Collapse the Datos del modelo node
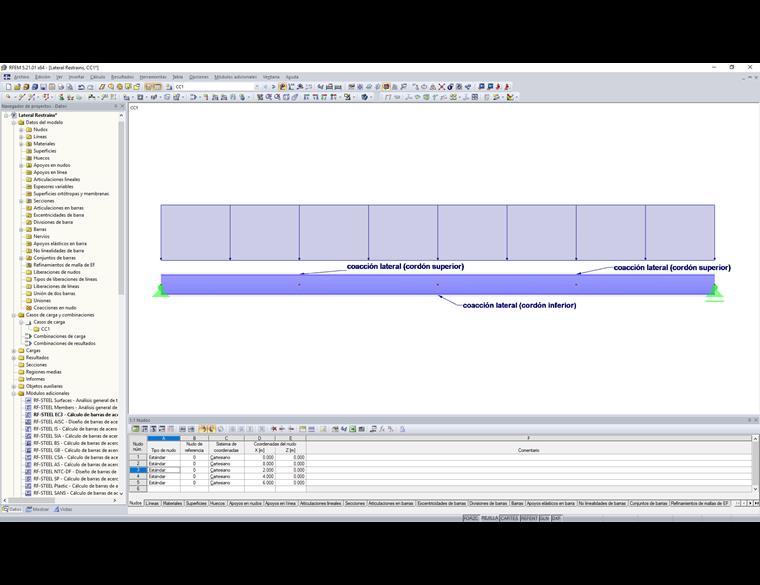 tap(14, 123)
